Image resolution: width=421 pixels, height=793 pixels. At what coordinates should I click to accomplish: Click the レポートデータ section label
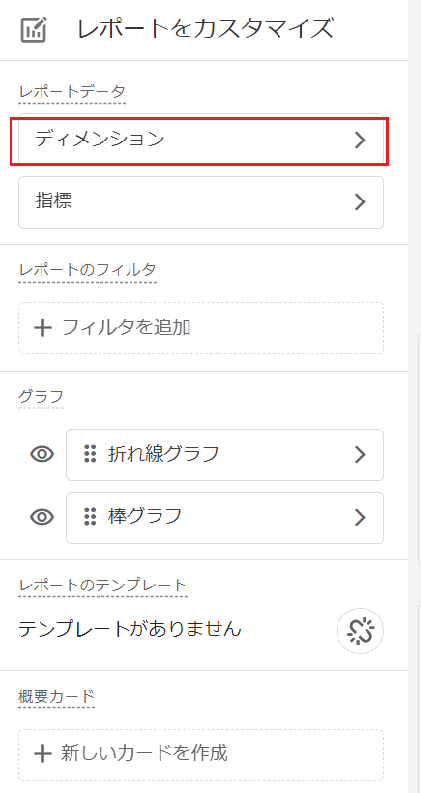72,92
